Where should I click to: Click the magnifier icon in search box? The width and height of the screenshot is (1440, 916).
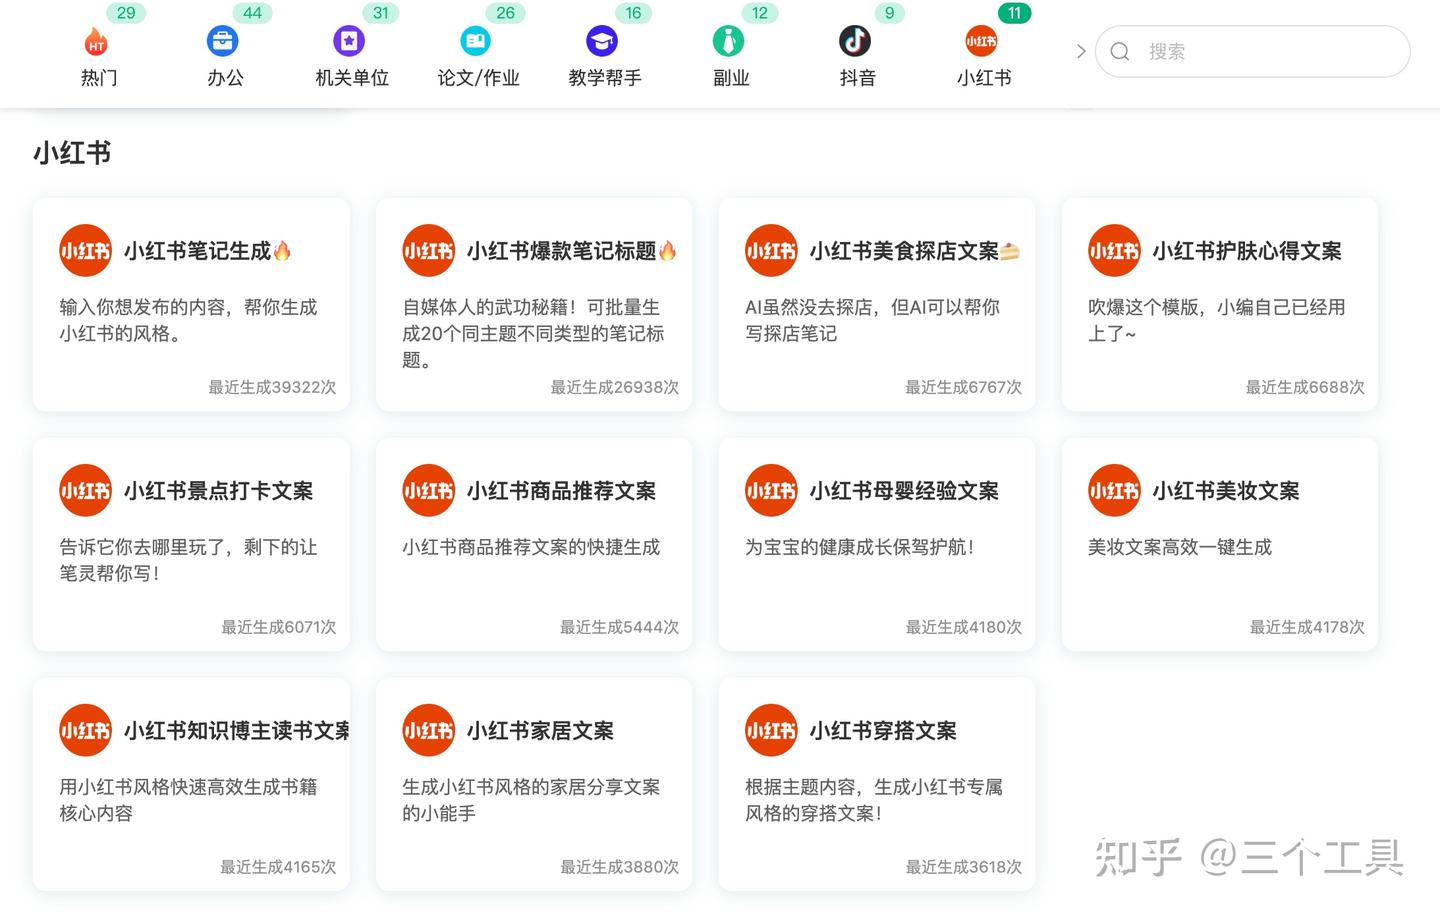coord(1120,51)
